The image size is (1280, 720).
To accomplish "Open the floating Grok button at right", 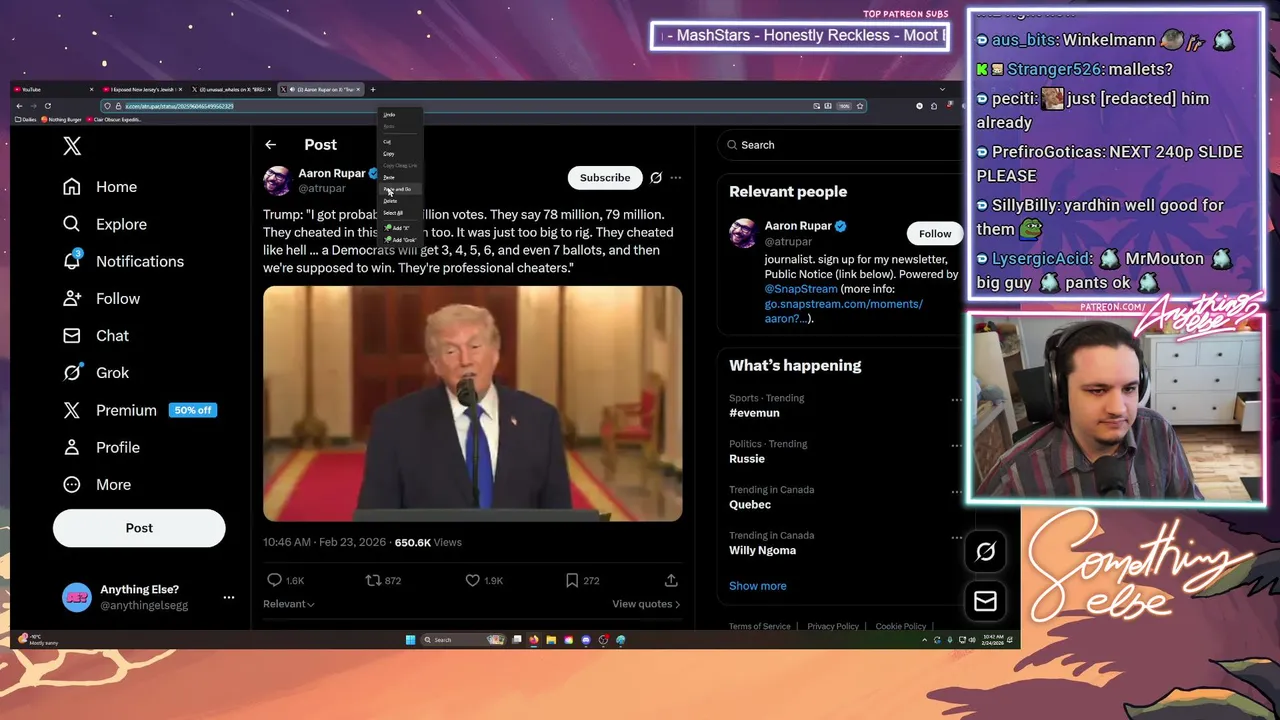I will [985, 552].
